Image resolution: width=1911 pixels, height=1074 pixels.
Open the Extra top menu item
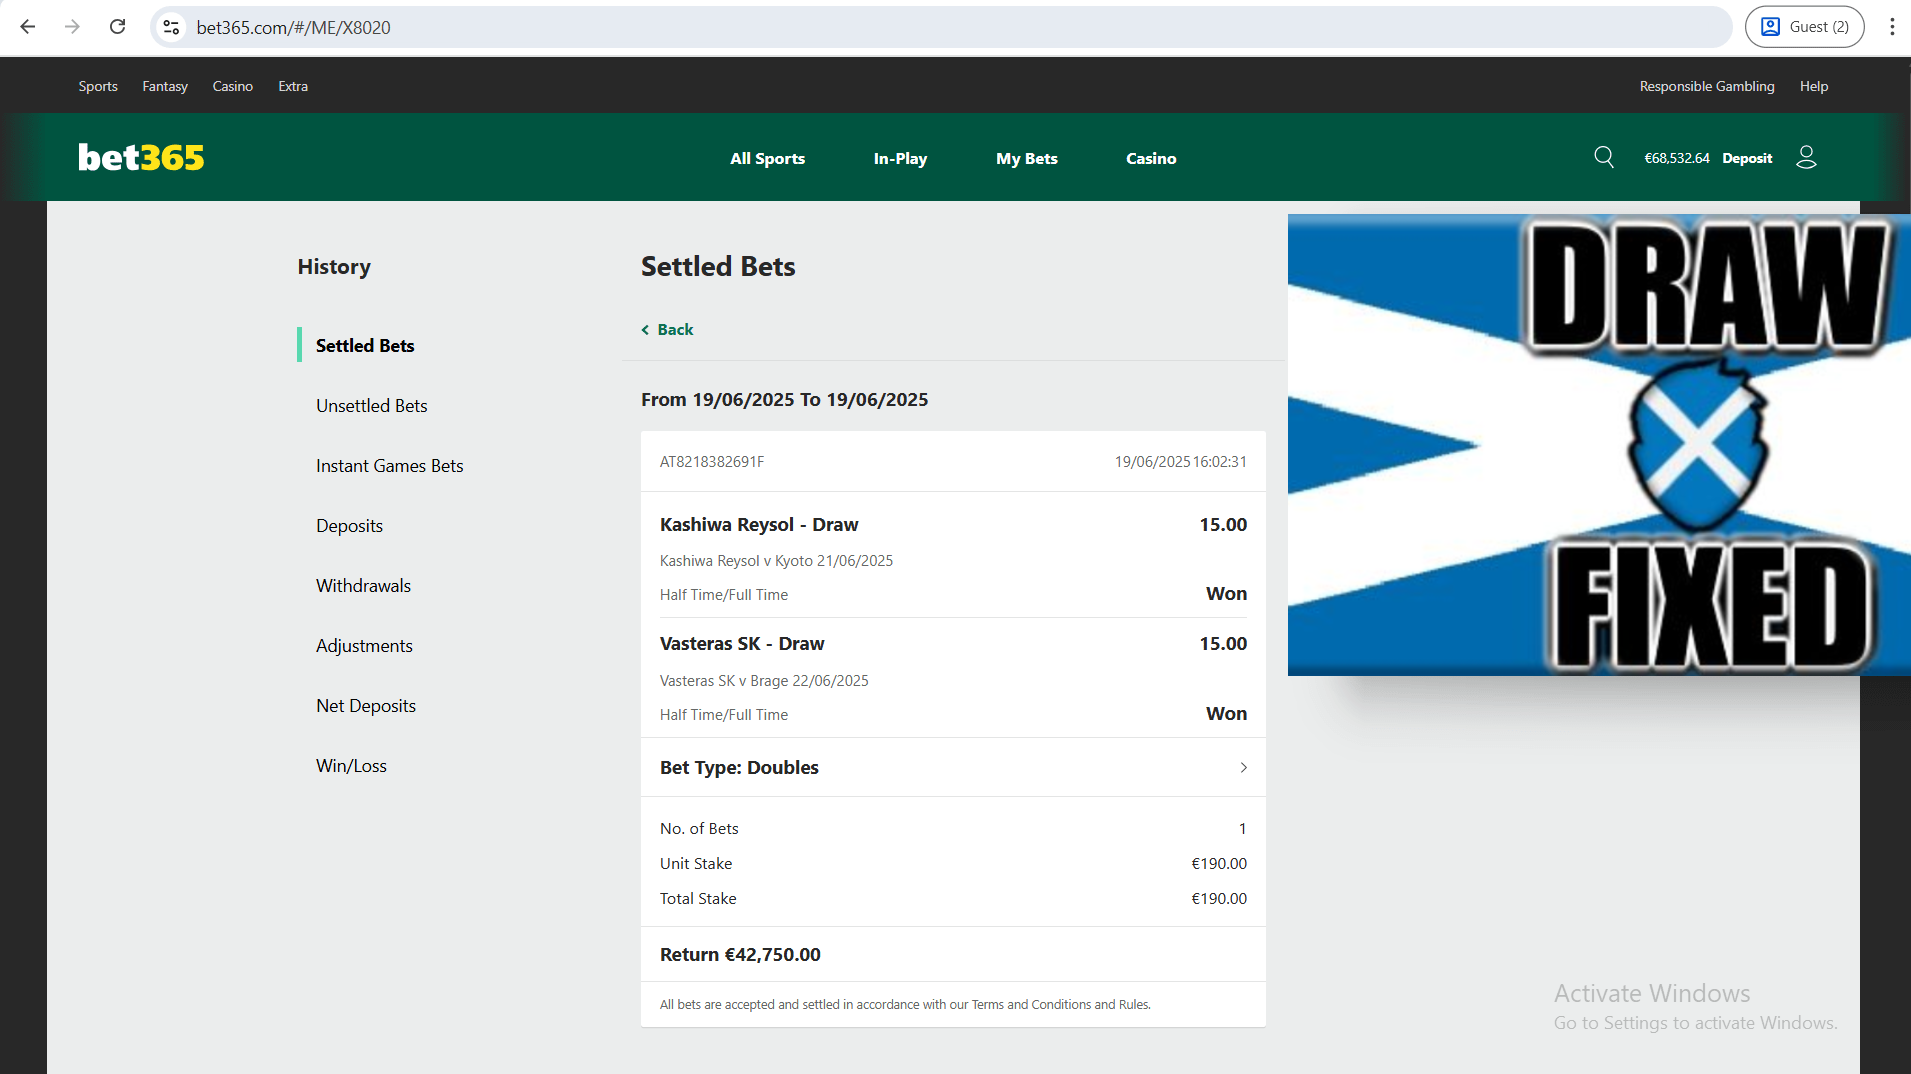[293, 86]
